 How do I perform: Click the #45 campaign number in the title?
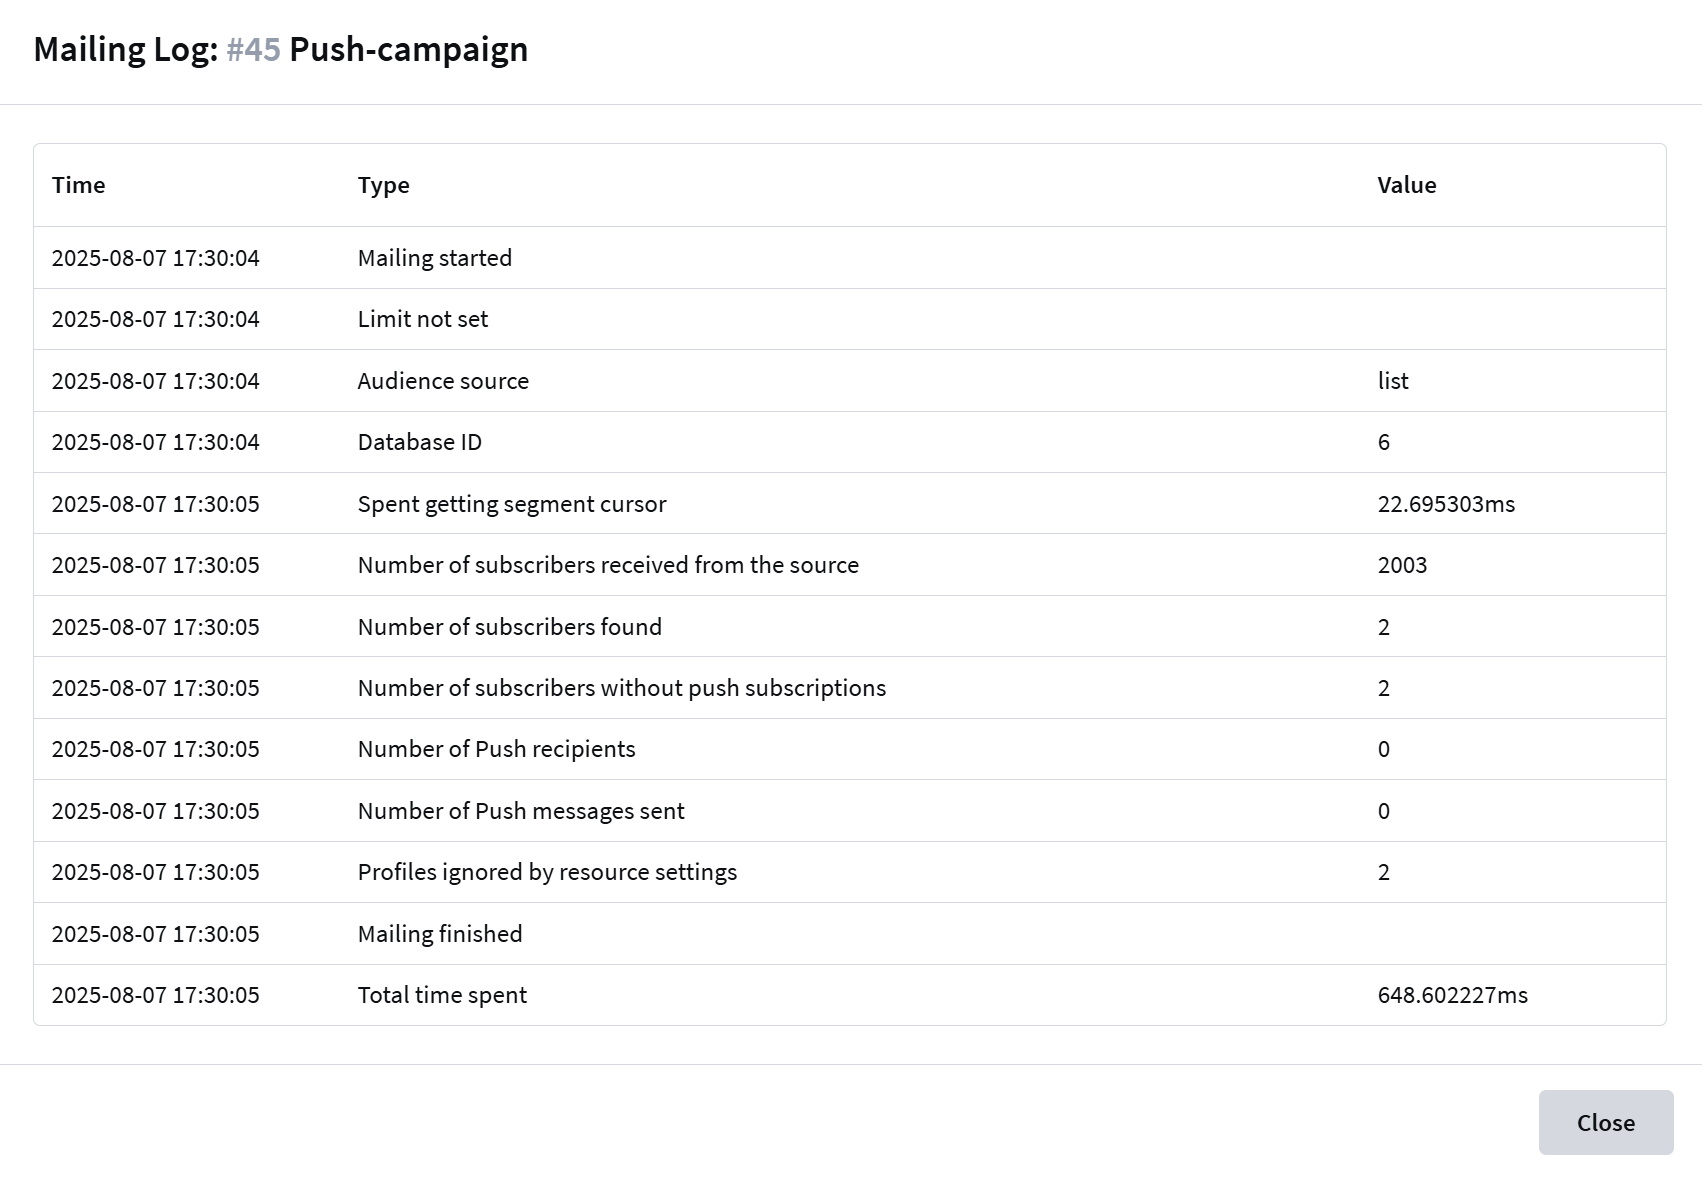253,49
